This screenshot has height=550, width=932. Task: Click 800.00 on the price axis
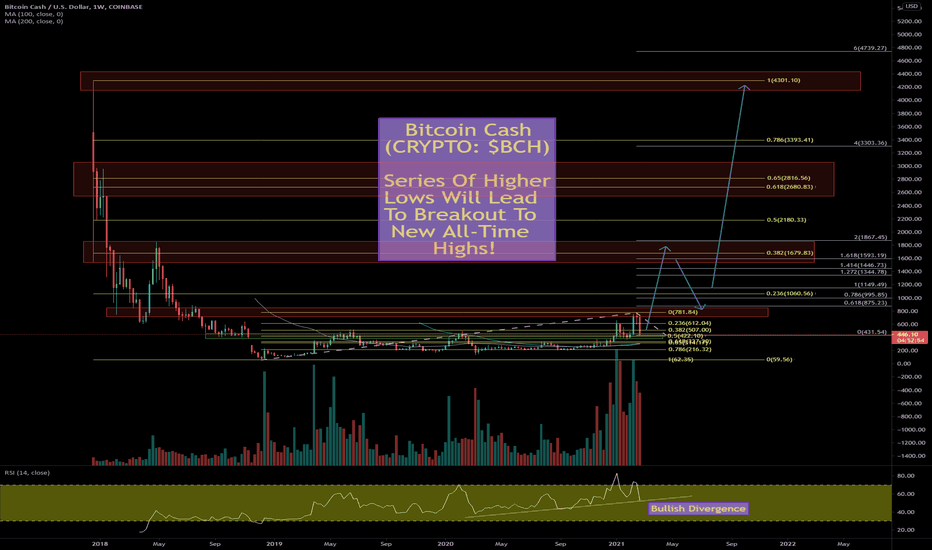pyautogui.click(x=909, y=311)
